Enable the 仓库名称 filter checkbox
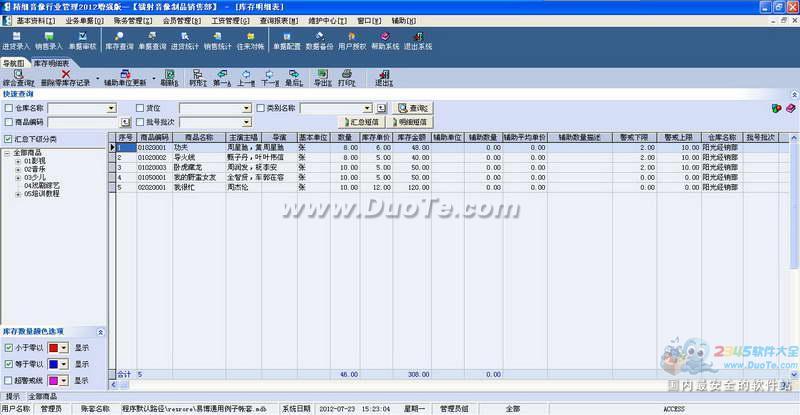 click(x=9, y=108)
